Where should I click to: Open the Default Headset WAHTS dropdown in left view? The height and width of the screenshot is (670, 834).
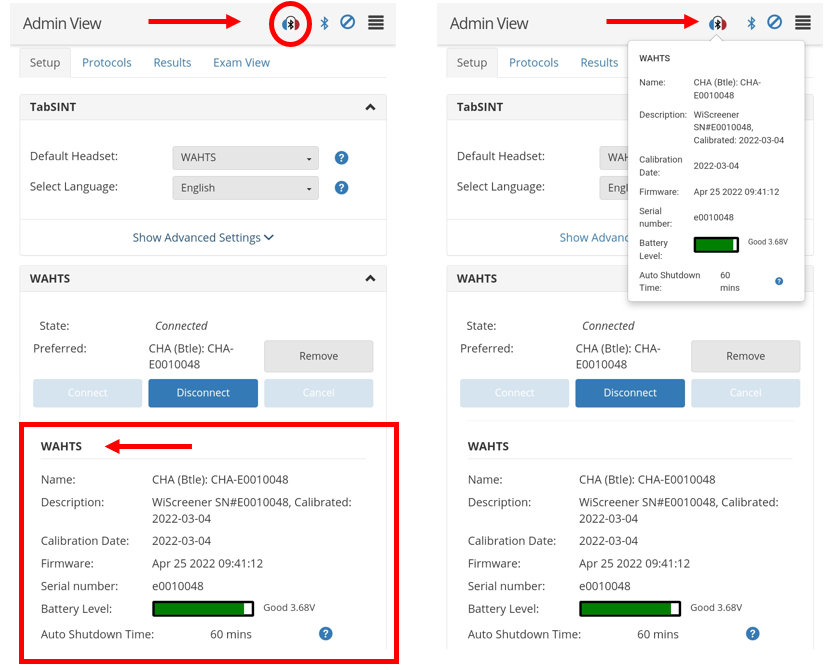click(x=245, y=158)
